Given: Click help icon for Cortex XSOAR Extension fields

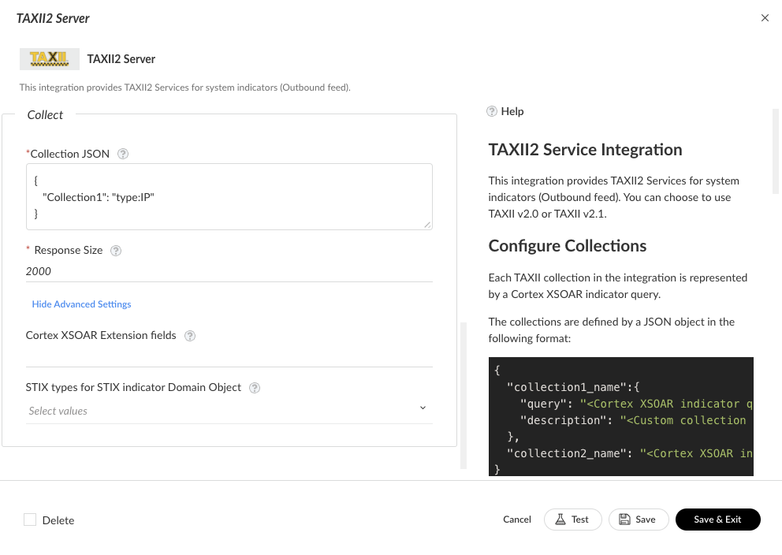Looking at the screenshot, I should tap(190, 336).
